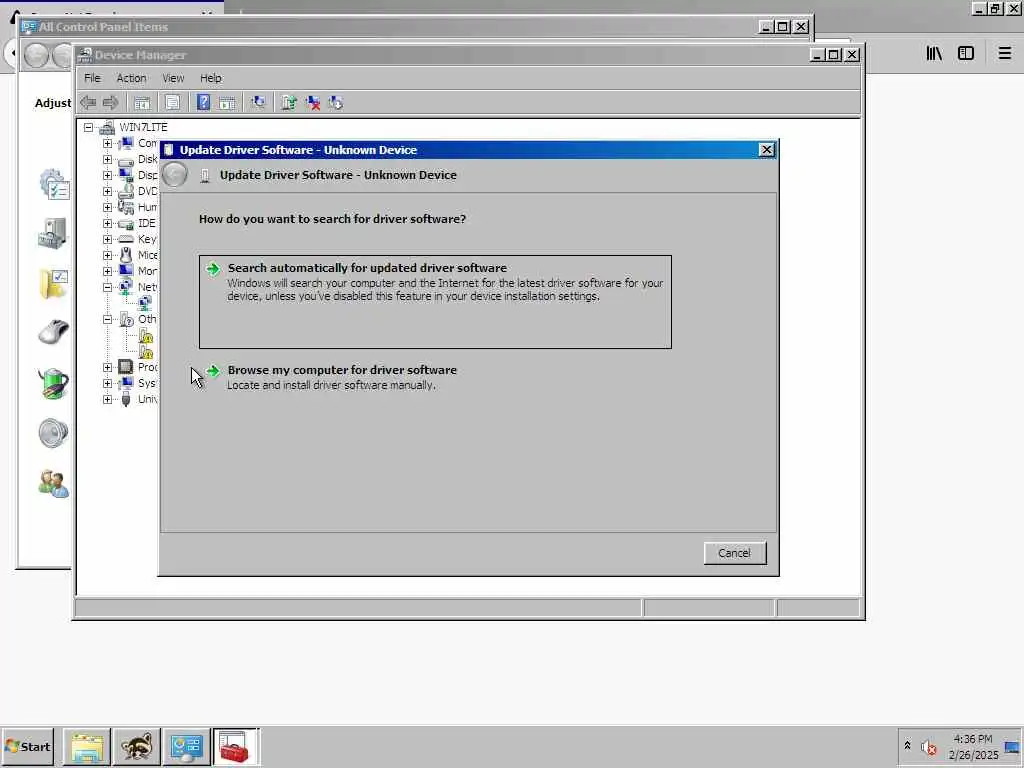This screenshot has height=768, width=1024.
Task: Click the Uninstall device icon with red X
Action: (313, 103)
